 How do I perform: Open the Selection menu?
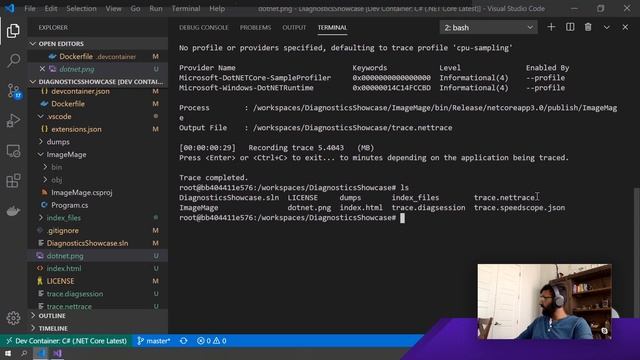tap(81, 8)
